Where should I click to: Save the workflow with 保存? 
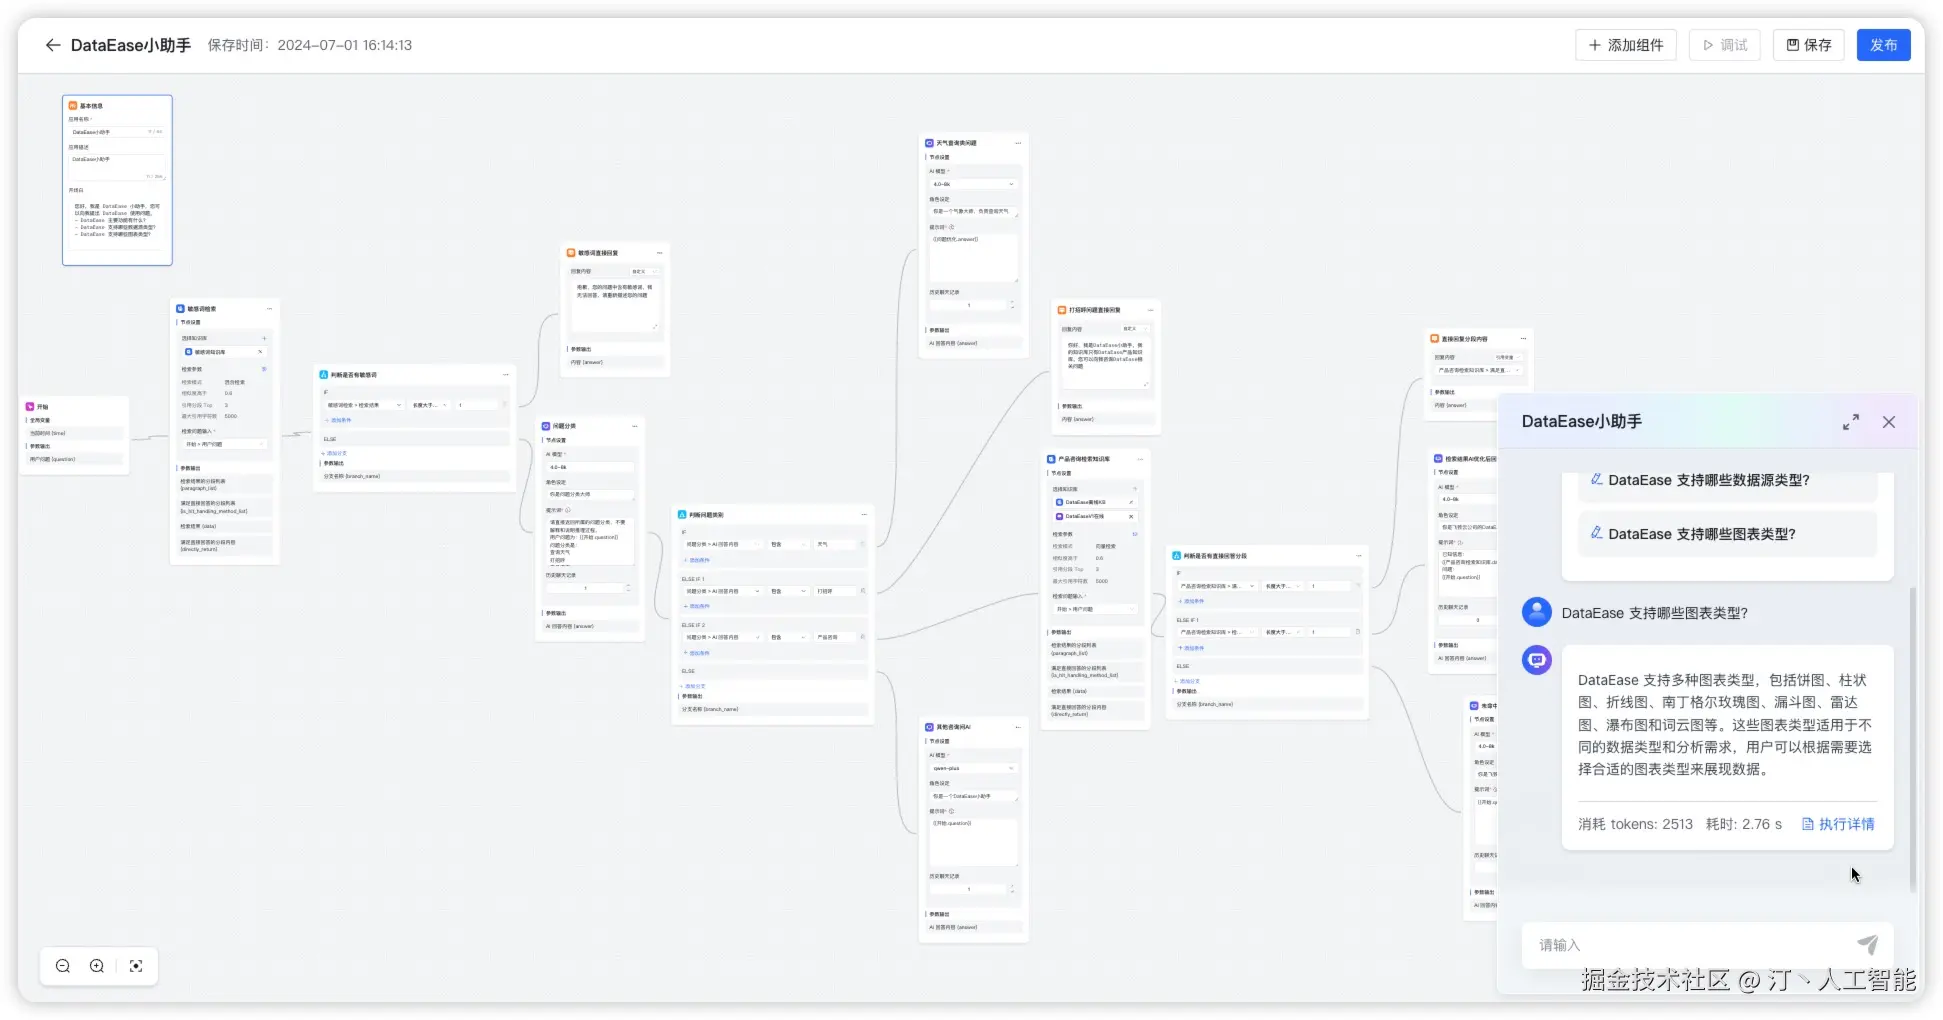(x=1809, y=45)
